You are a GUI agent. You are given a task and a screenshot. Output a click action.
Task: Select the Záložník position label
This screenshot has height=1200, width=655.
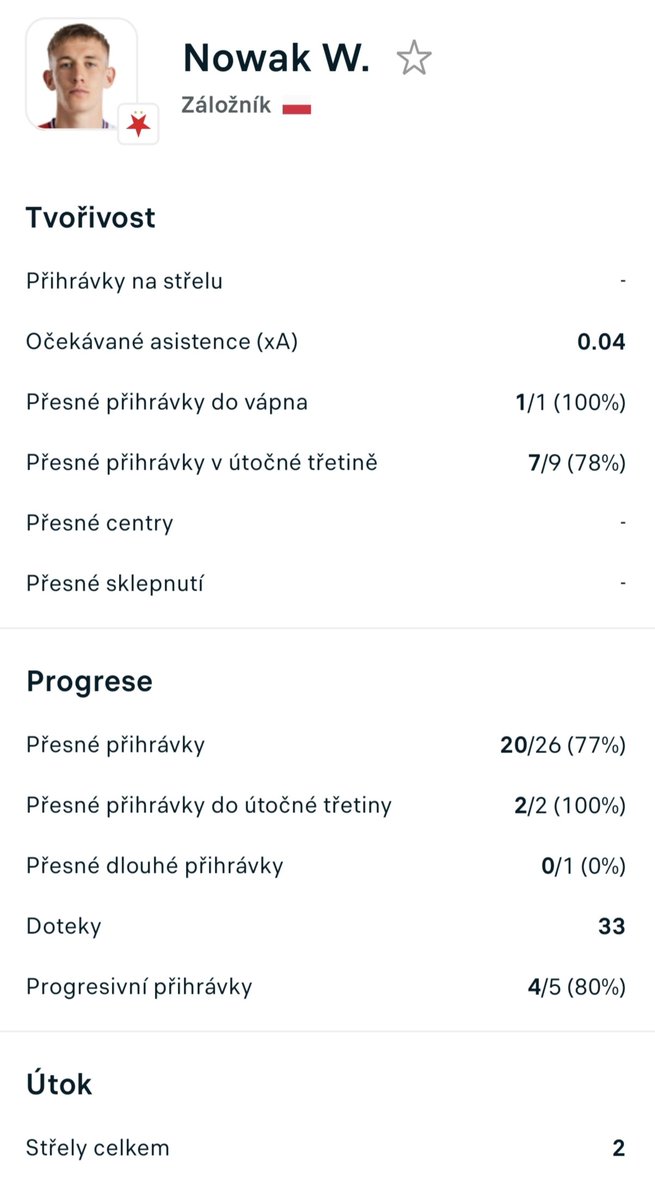226,105
